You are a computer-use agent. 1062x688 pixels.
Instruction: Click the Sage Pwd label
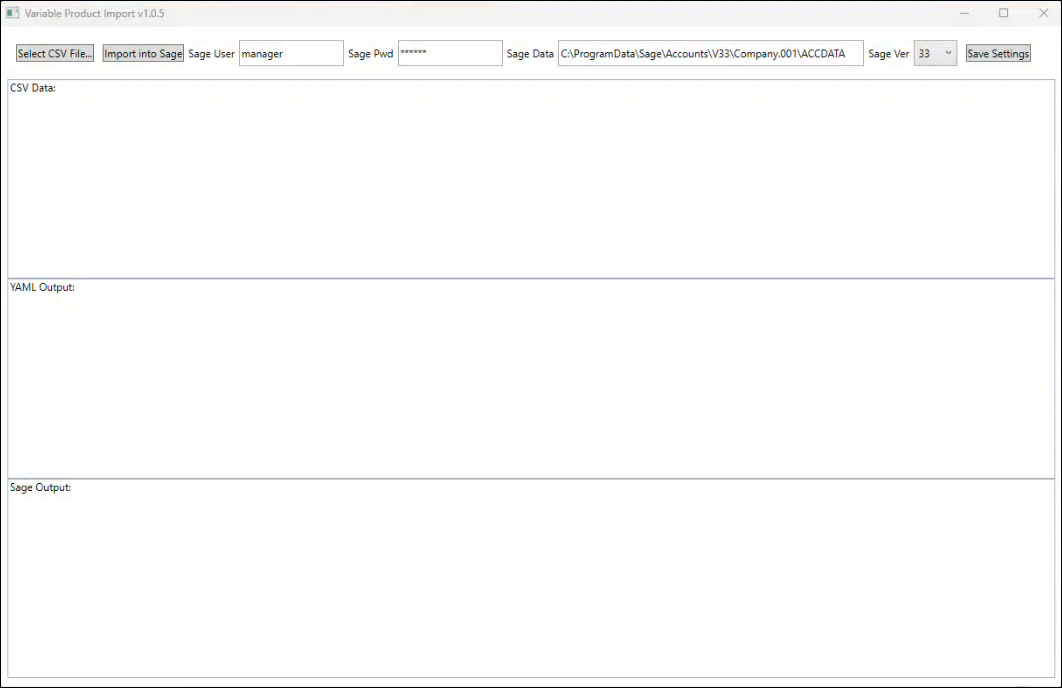[x=370, y=54]
